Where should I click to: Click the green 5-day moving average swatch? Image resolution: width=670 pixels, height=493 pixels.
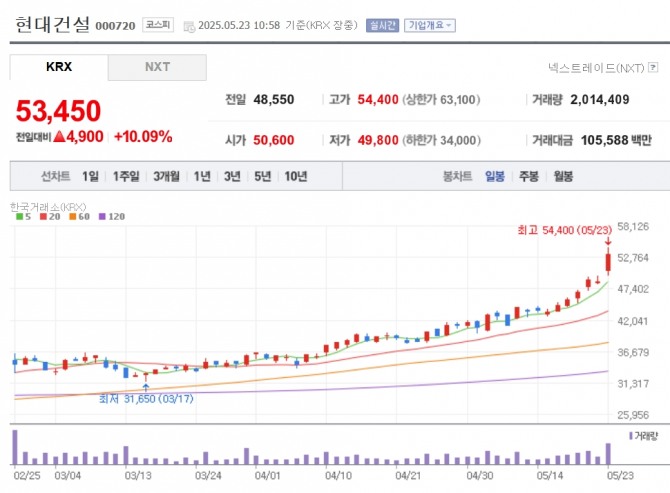tap(18, 216)
